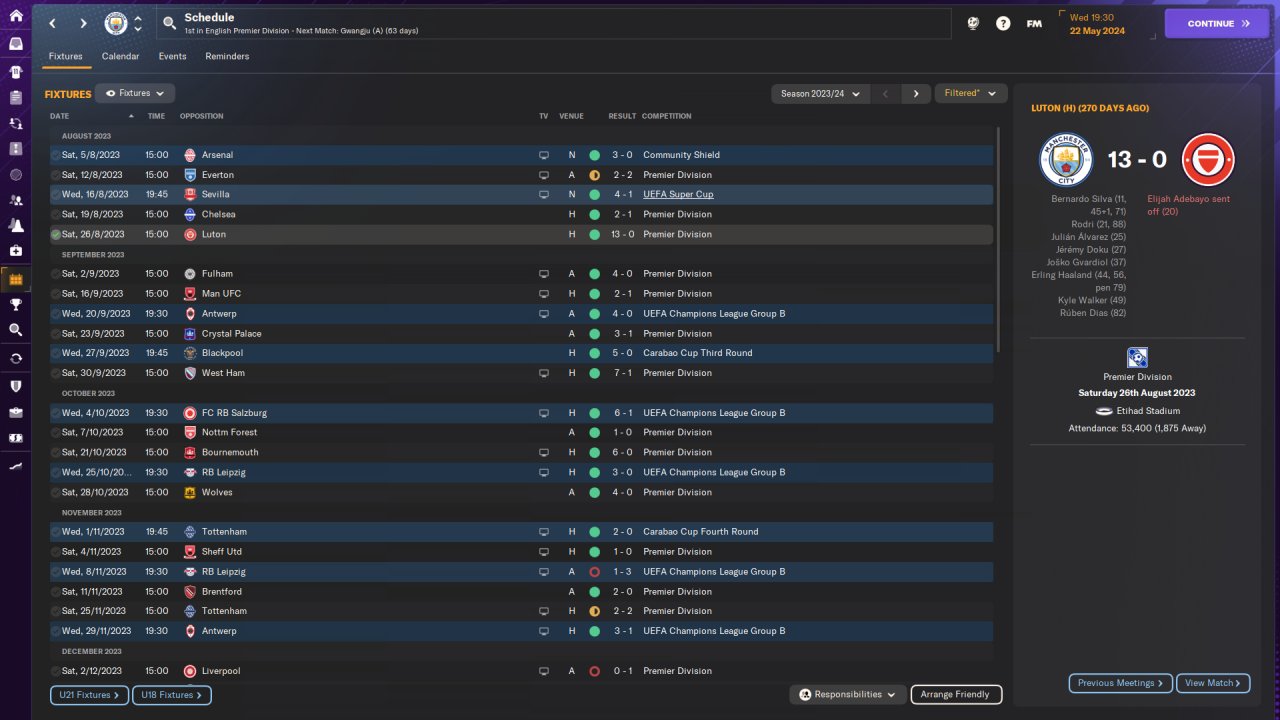Open the Scouting magnifier icon in sidebar
The width and height of the screenshot is (1280, 720).
15,330
